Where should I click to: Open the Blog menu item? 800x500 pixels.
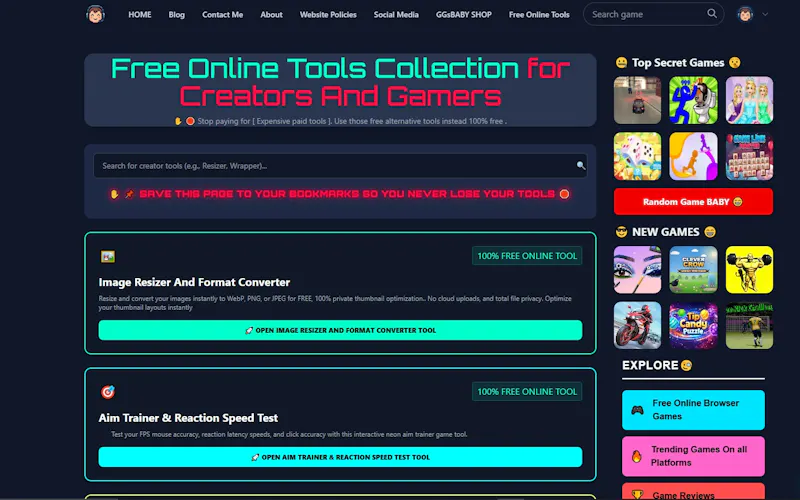coord(177,15)
